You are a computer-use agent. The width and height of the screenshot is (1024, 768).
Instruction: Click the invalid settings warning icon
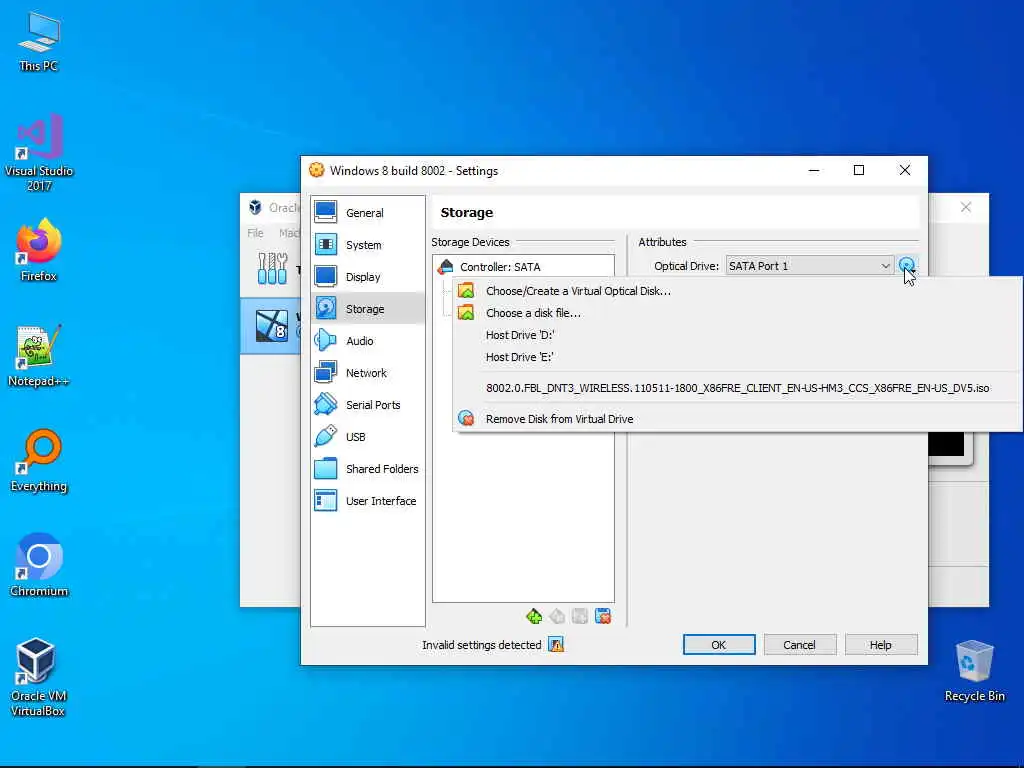pyautogui.click(x=556, y=645)
